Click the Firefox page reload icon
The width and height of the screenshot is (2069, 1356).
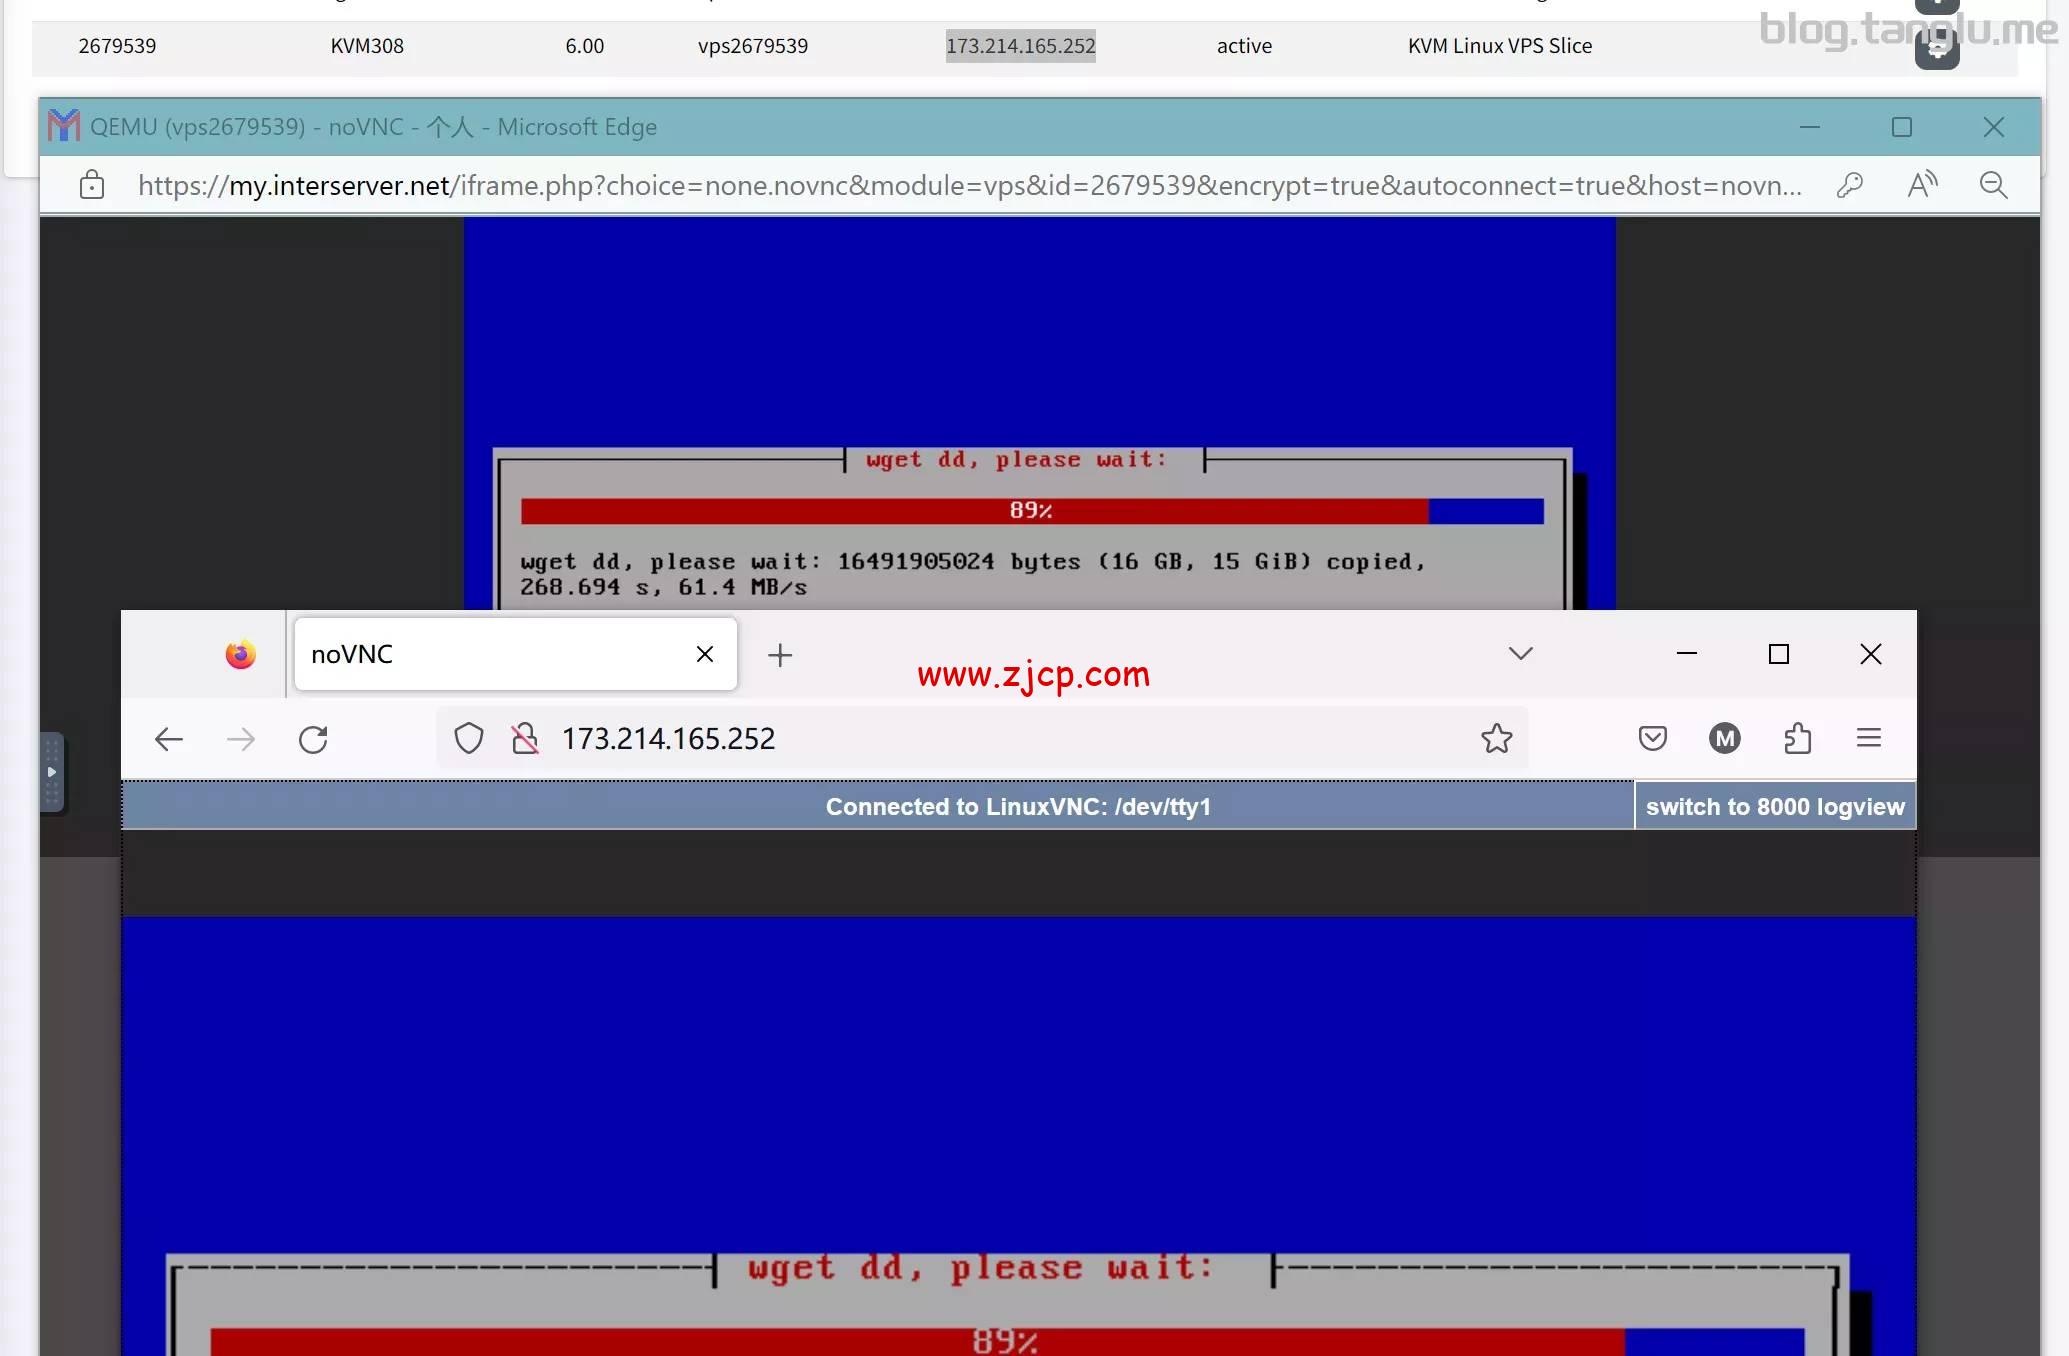point(313,739)
